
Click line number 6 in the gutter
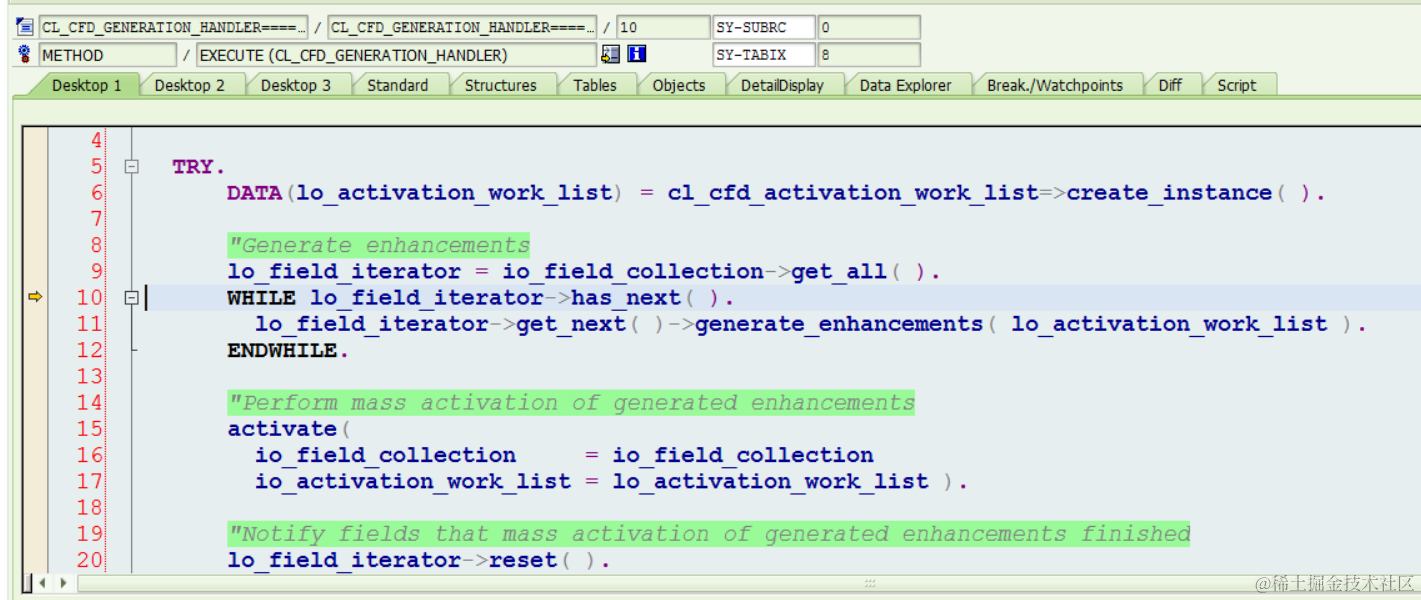96,193
